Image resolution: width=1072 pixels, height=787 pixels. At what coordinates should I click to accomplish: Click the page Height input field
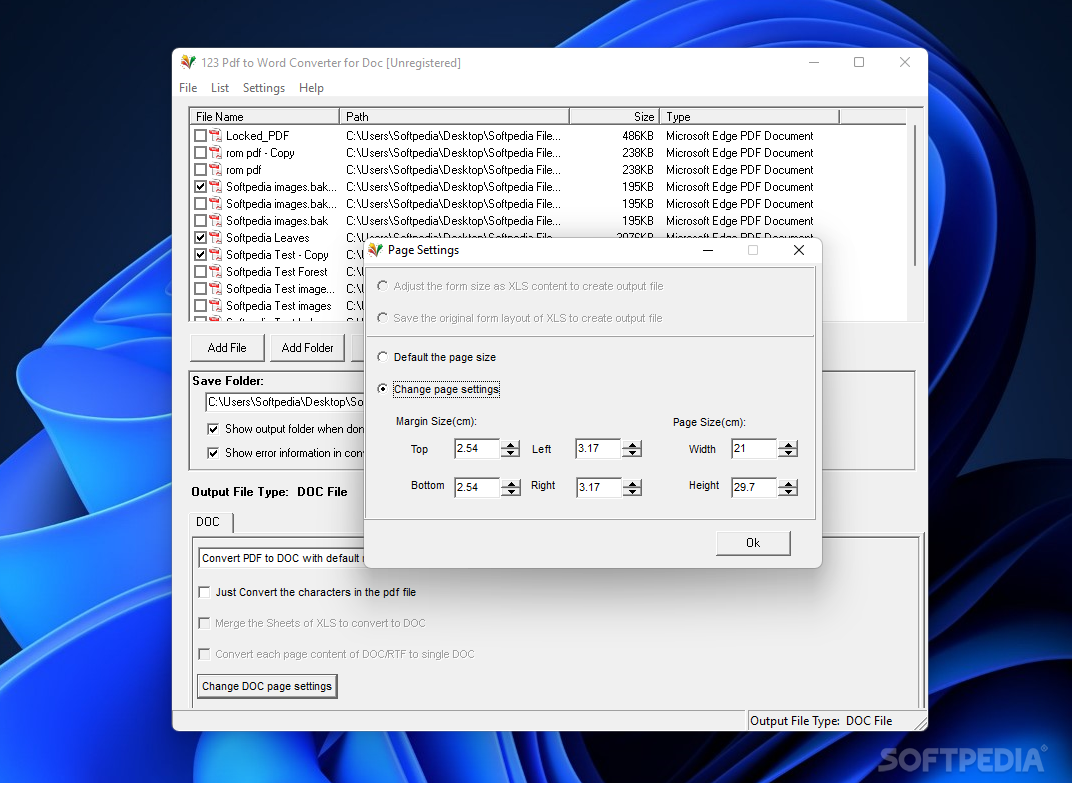(x=754, y=488)
